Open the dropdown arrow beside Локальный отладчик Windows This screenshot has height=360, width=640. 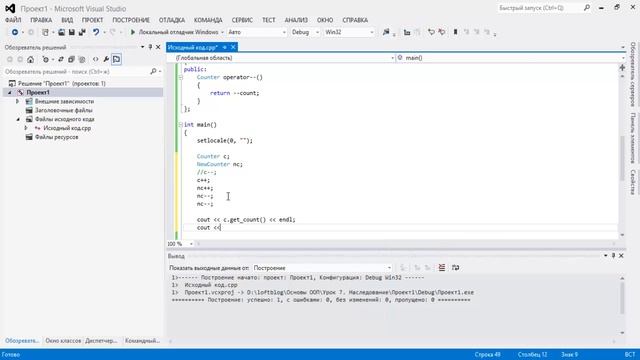pyautogui.click(x=222, y=32)
